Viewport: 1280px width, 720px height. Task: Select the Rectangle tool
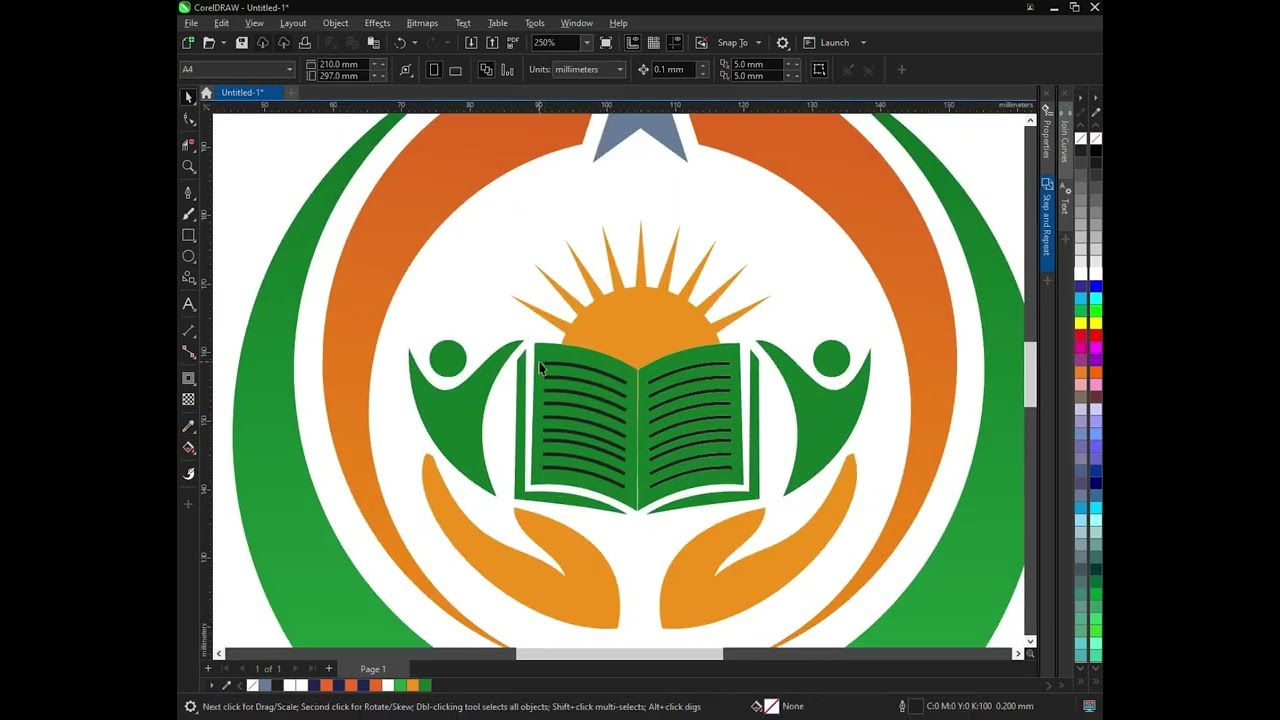pyautogui.click(x=188, y=236)
